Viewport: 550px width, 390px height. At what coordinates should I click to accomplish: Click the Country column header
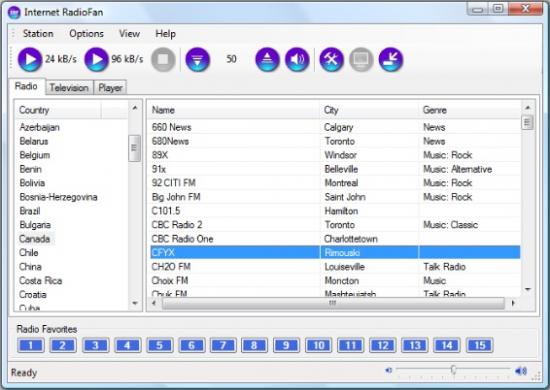coord(58,110)
